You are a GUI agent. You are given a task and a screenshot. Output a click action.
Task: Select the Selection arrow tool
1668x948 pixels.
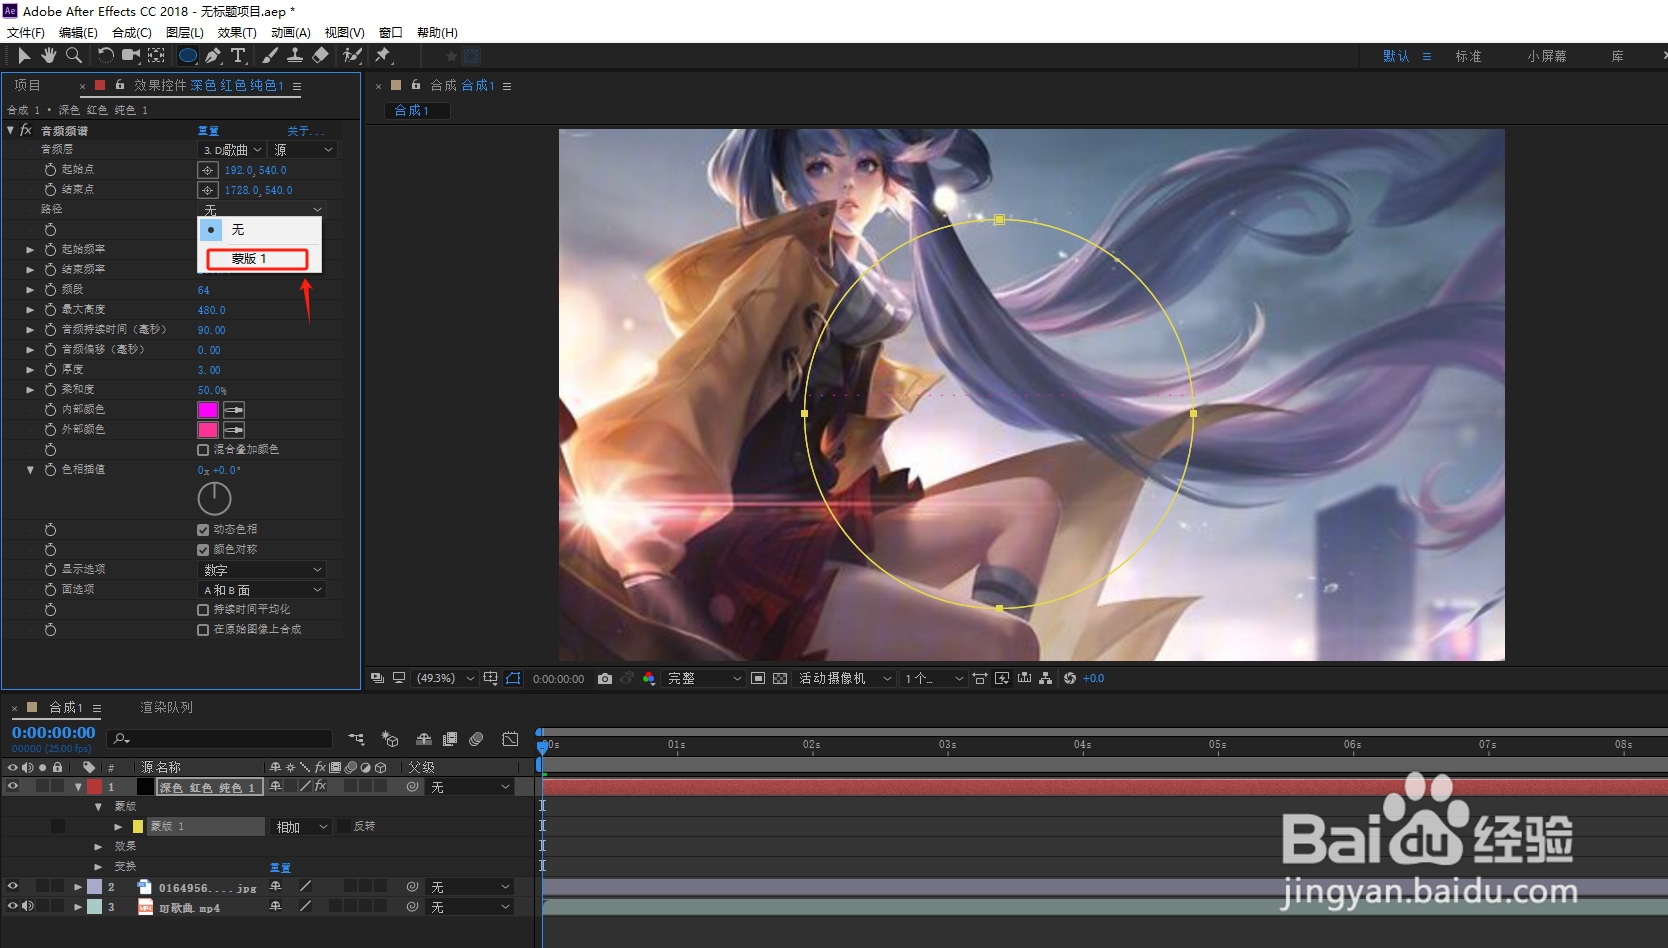(x=24, y=56)
